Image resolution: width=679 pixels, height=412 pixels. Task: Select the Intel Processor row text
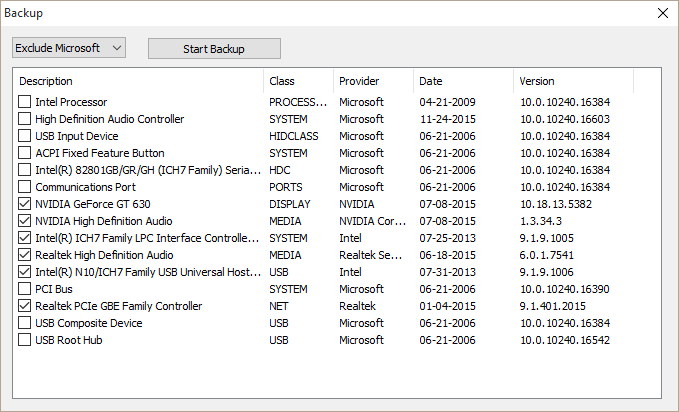click(71, 102)
